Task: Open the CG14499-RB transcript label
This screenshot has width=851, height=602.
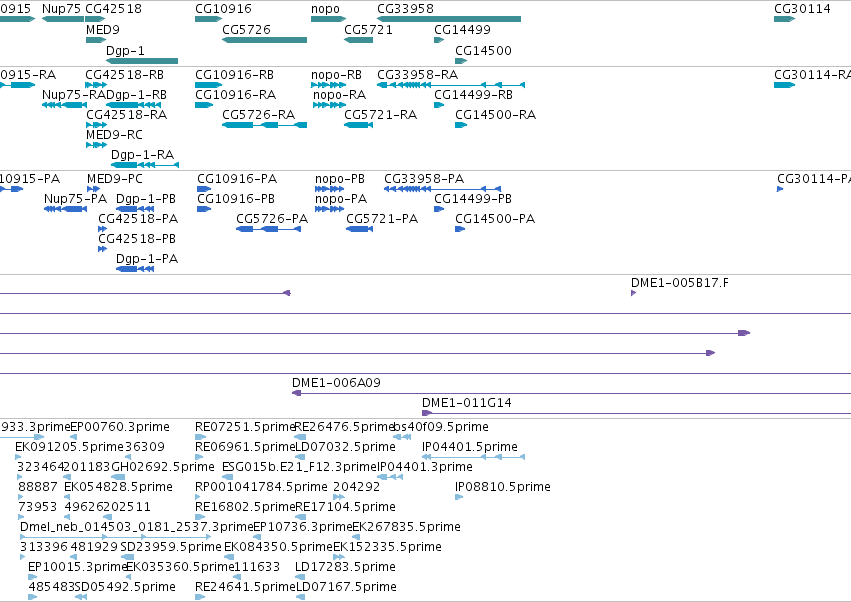Action: tap(473, 94)
